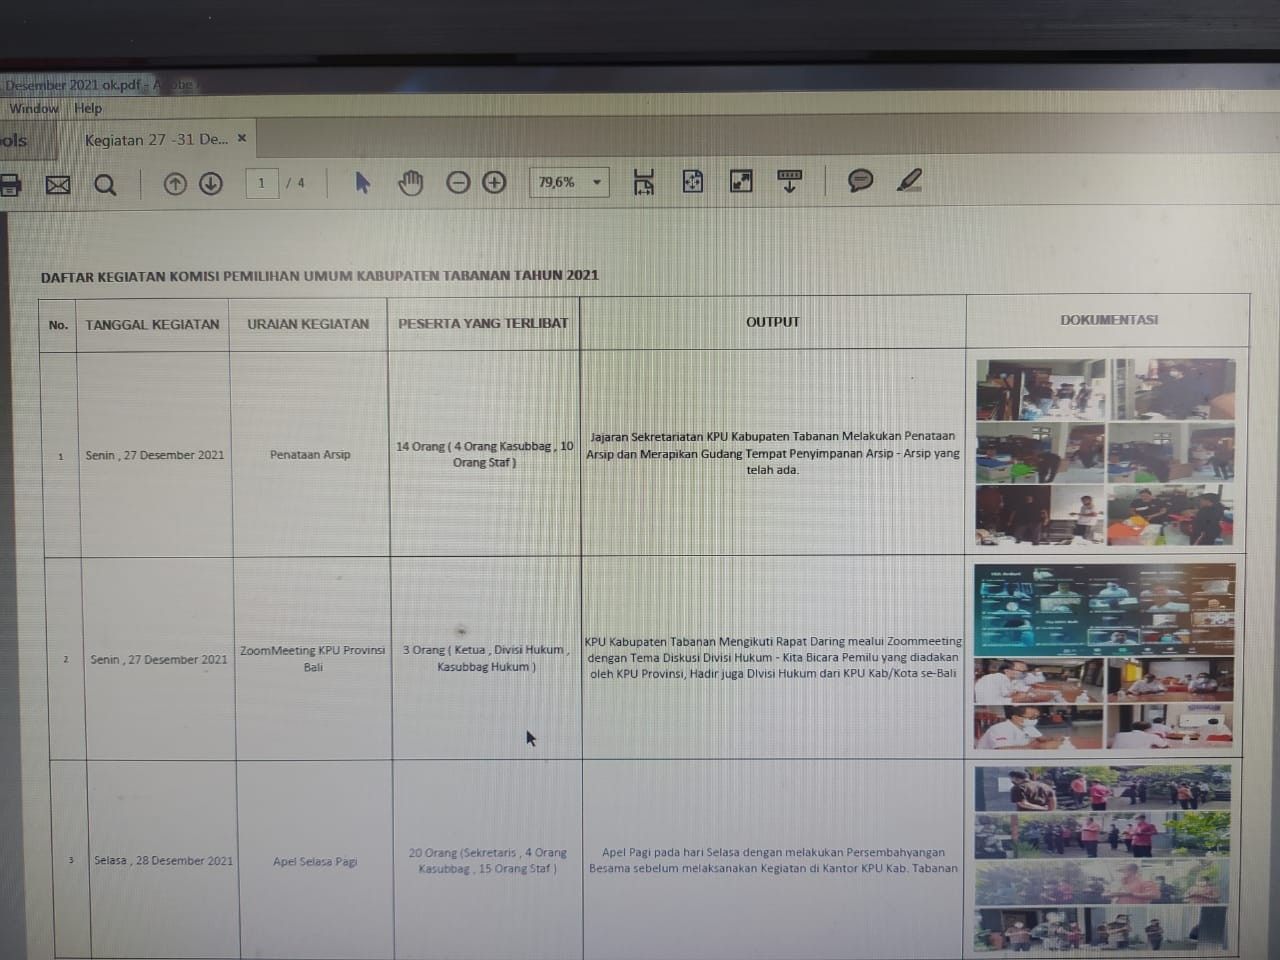Click the page number input field
The image size is (1280, 960).
point(262,183)
